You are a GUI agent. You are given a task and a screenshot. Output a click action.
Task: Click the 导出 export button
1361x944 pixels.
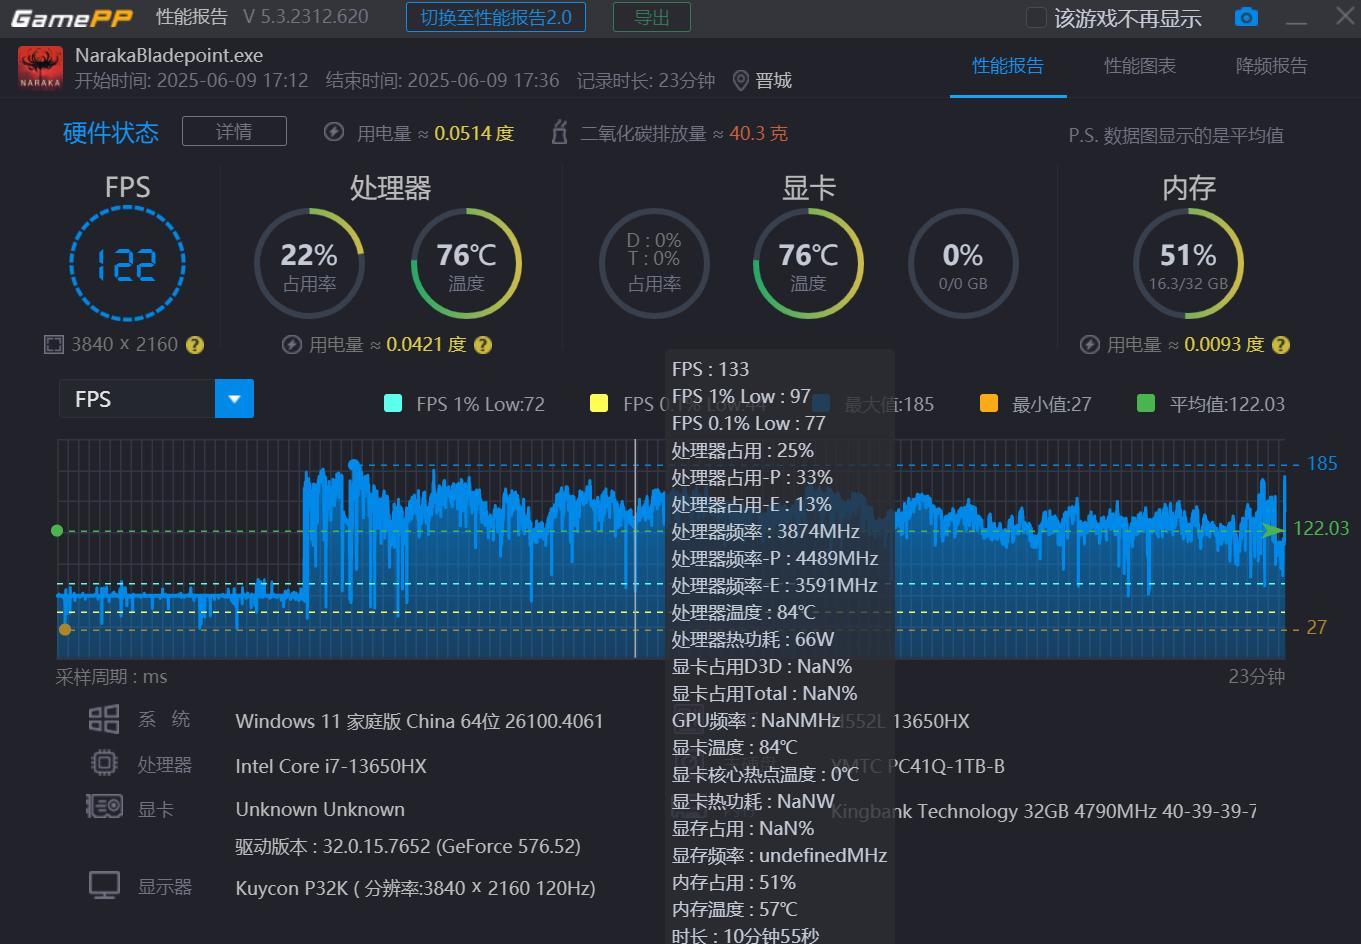tap(652, 17)
